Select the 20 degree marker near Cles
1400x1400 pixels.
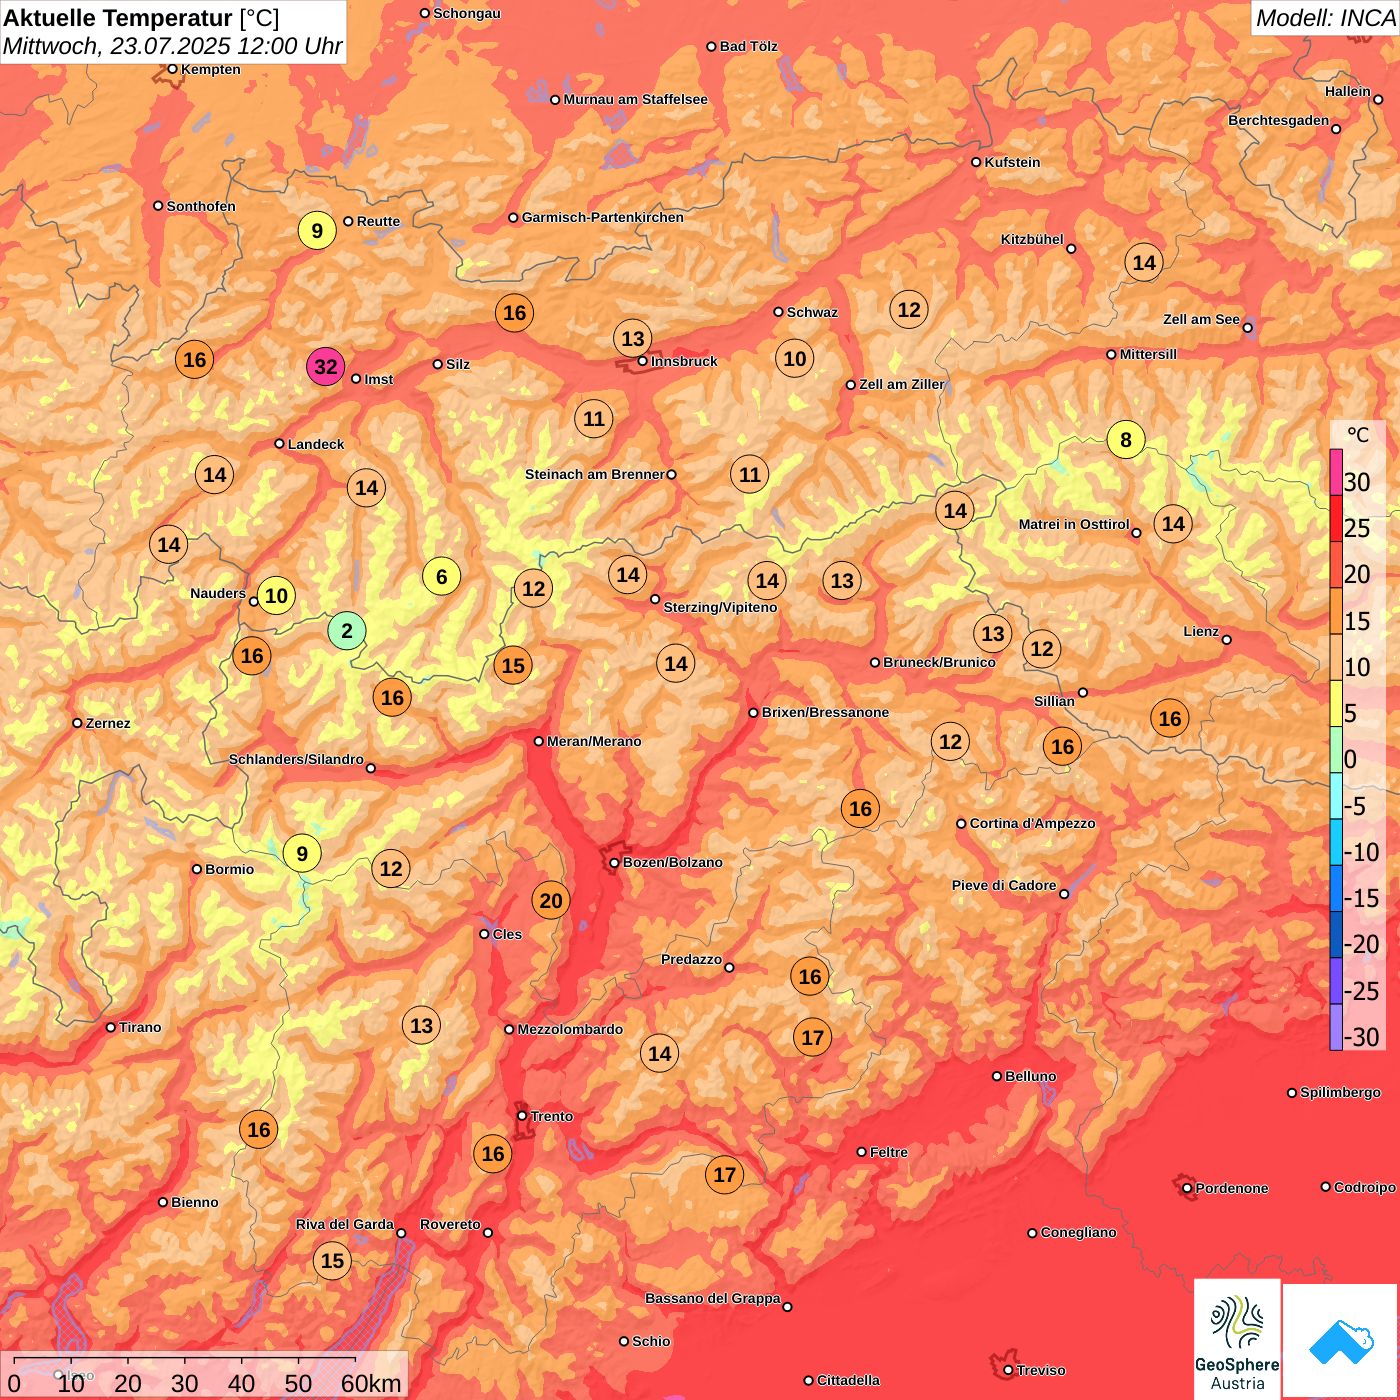[551, 901]
